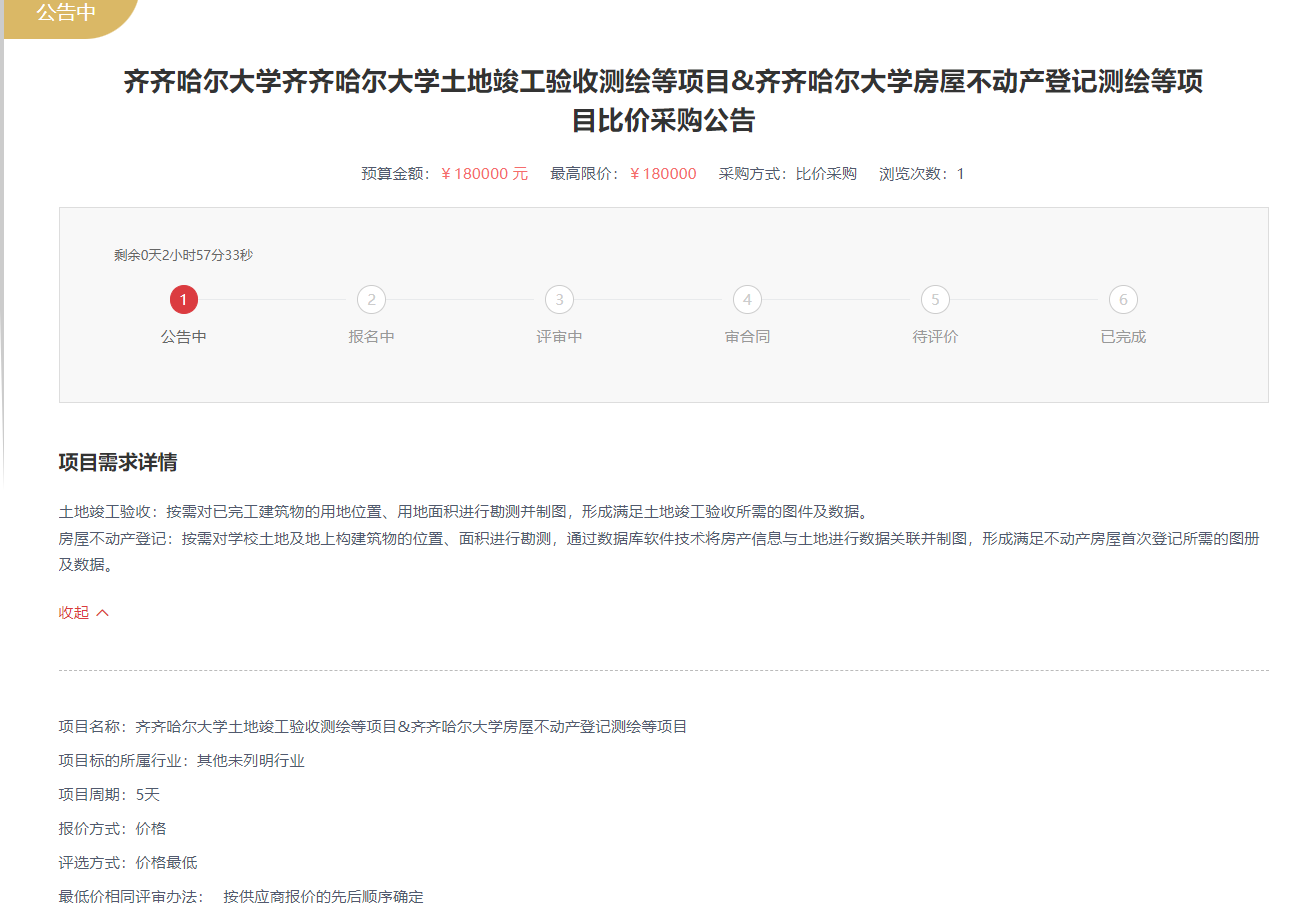Click the gold 公告中 status badge
This screenshot has height=904, width=1312.
[x=67, y=14]
